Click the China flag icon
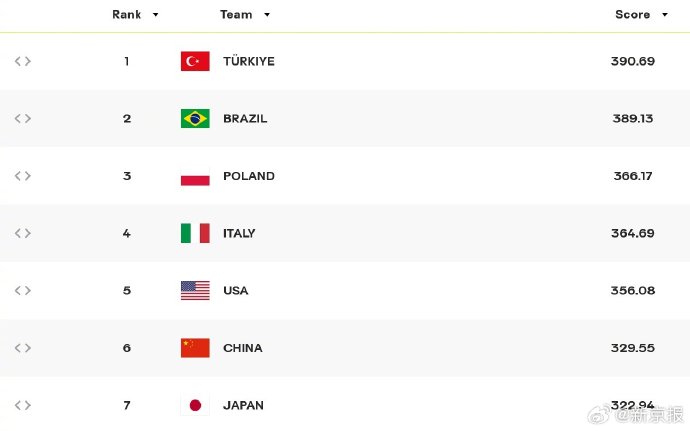This screenshot has width=690, height=431. pyautogui.click(x=195, y=348)
